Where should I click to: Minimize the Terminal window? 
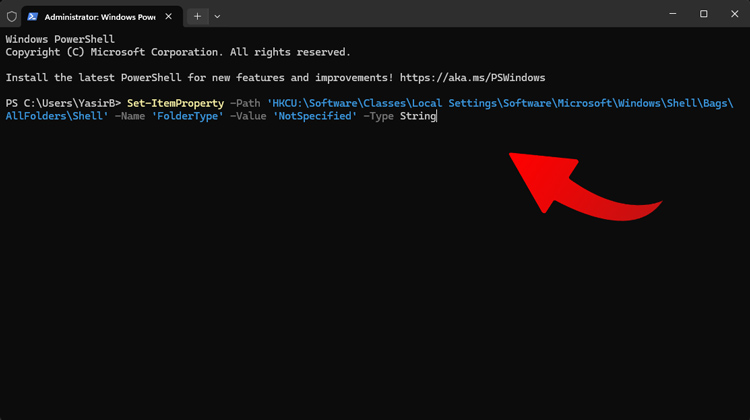673,14
